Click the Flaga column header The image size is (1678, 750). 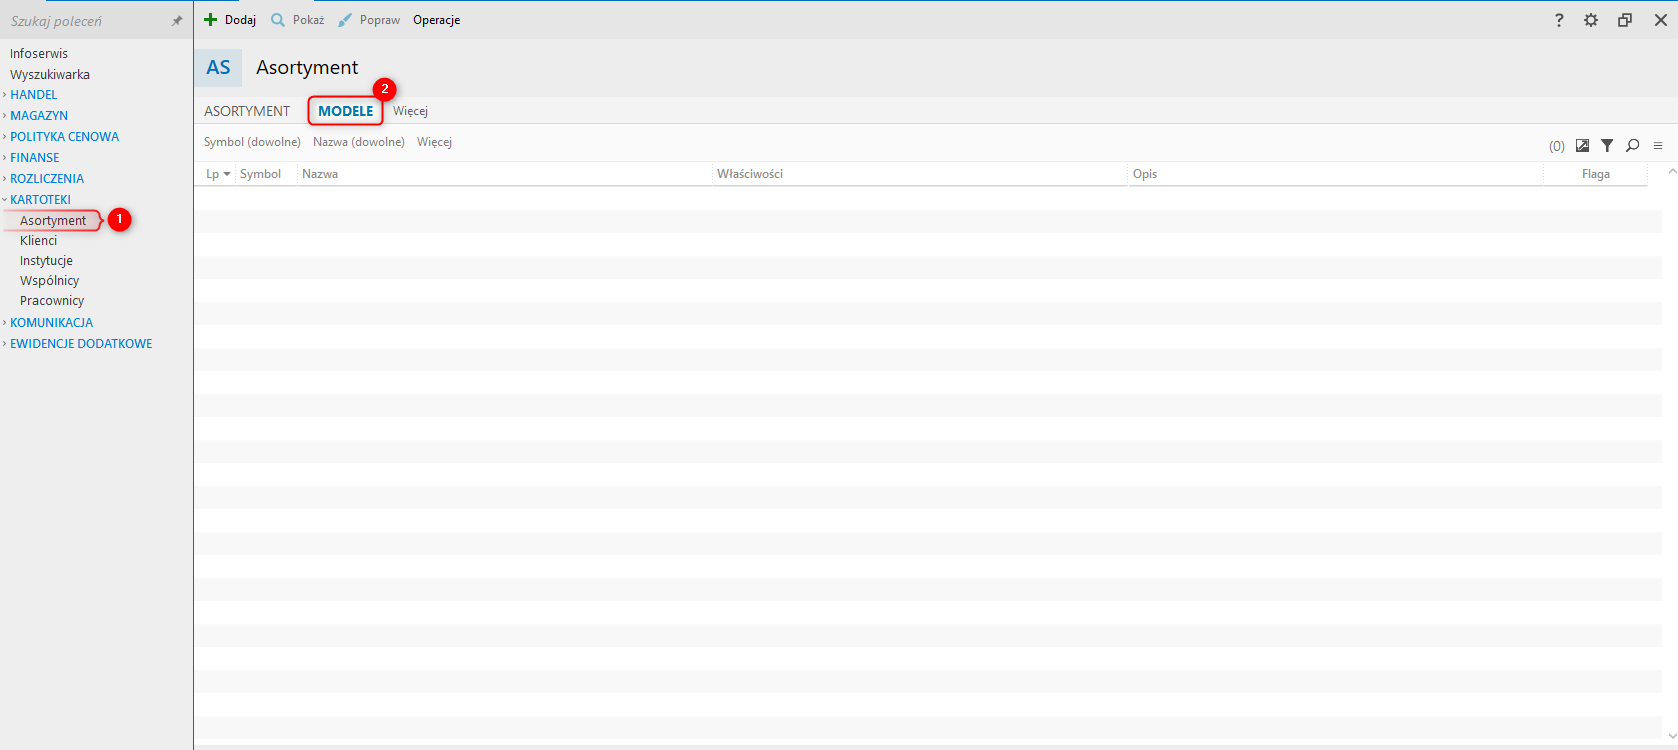[1596, 174]
